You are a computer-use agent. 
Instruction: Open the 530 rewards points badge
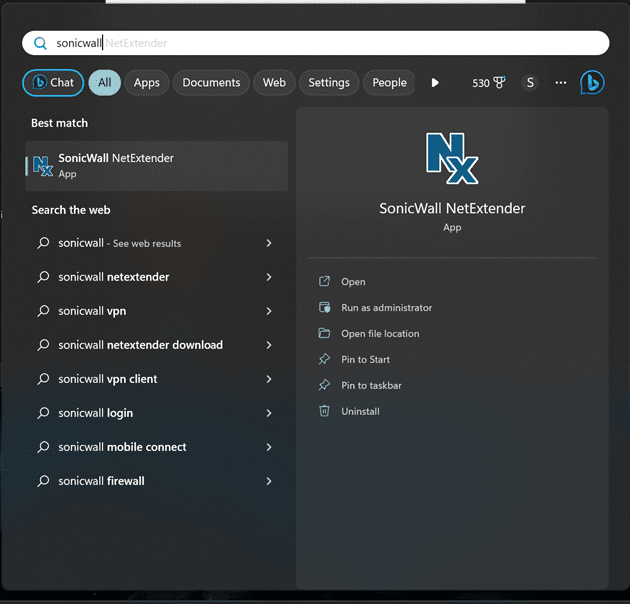click(489, 83)
